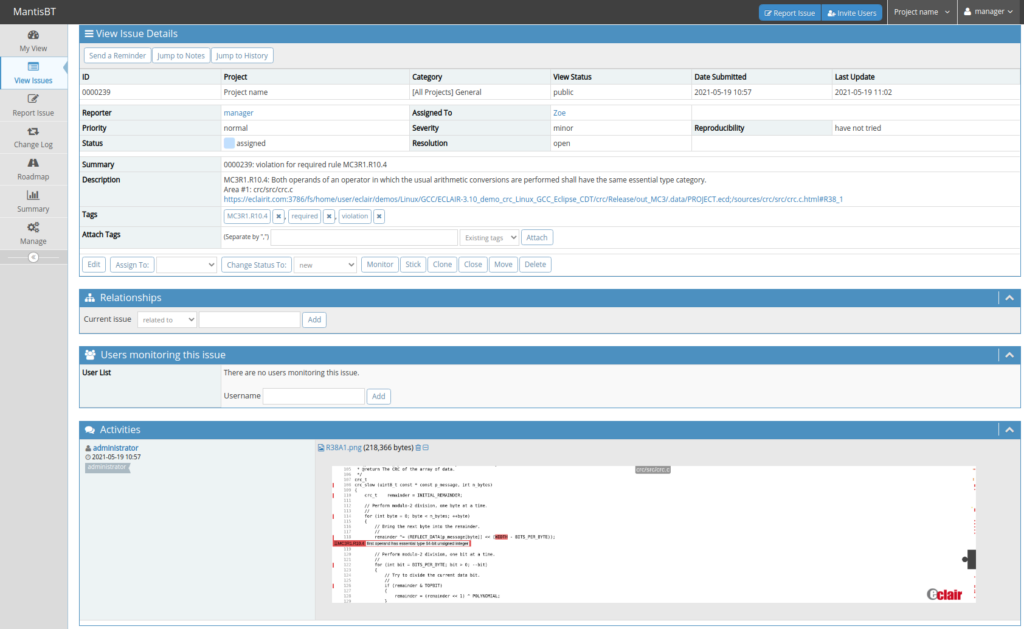Open the manager reporter link

pos(238,113)
